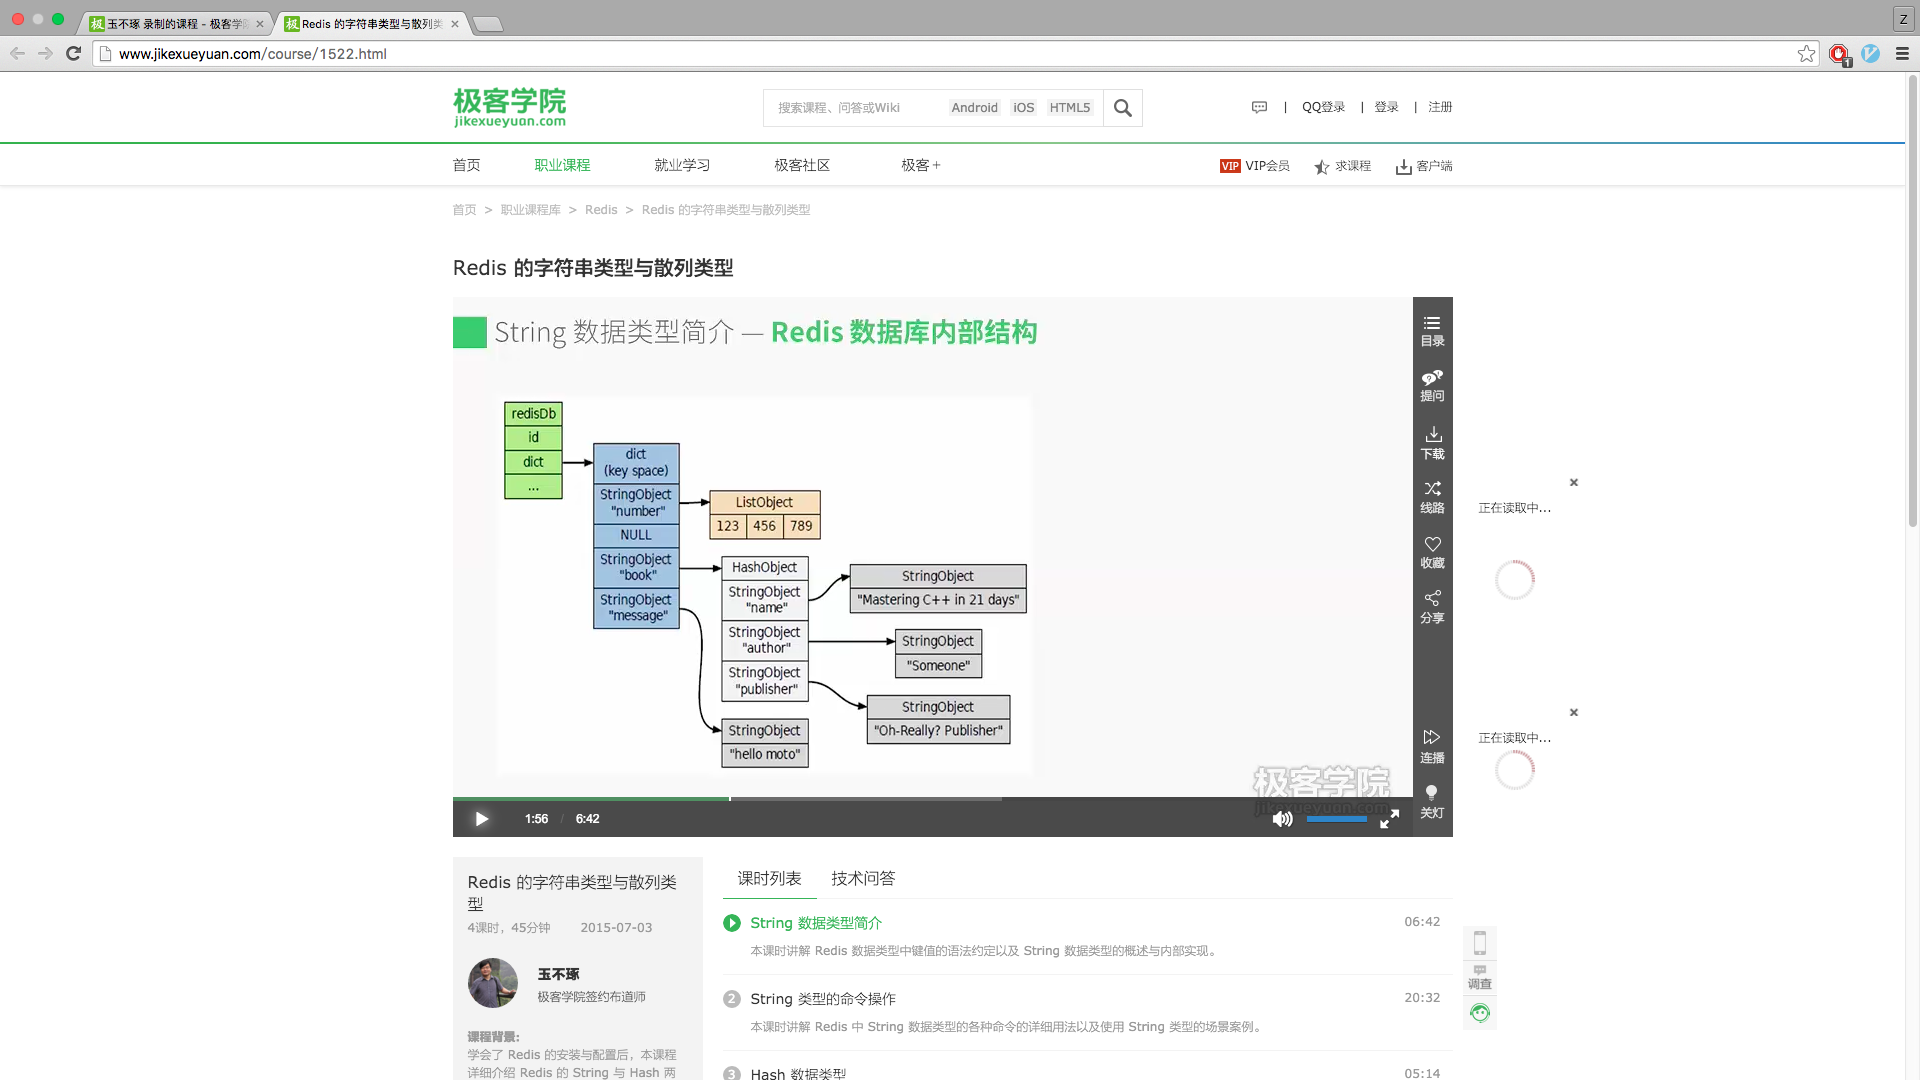Add course to favorites with 收藏 heart
The image size is (1920, 1080).
click(x=1432, y=551)
